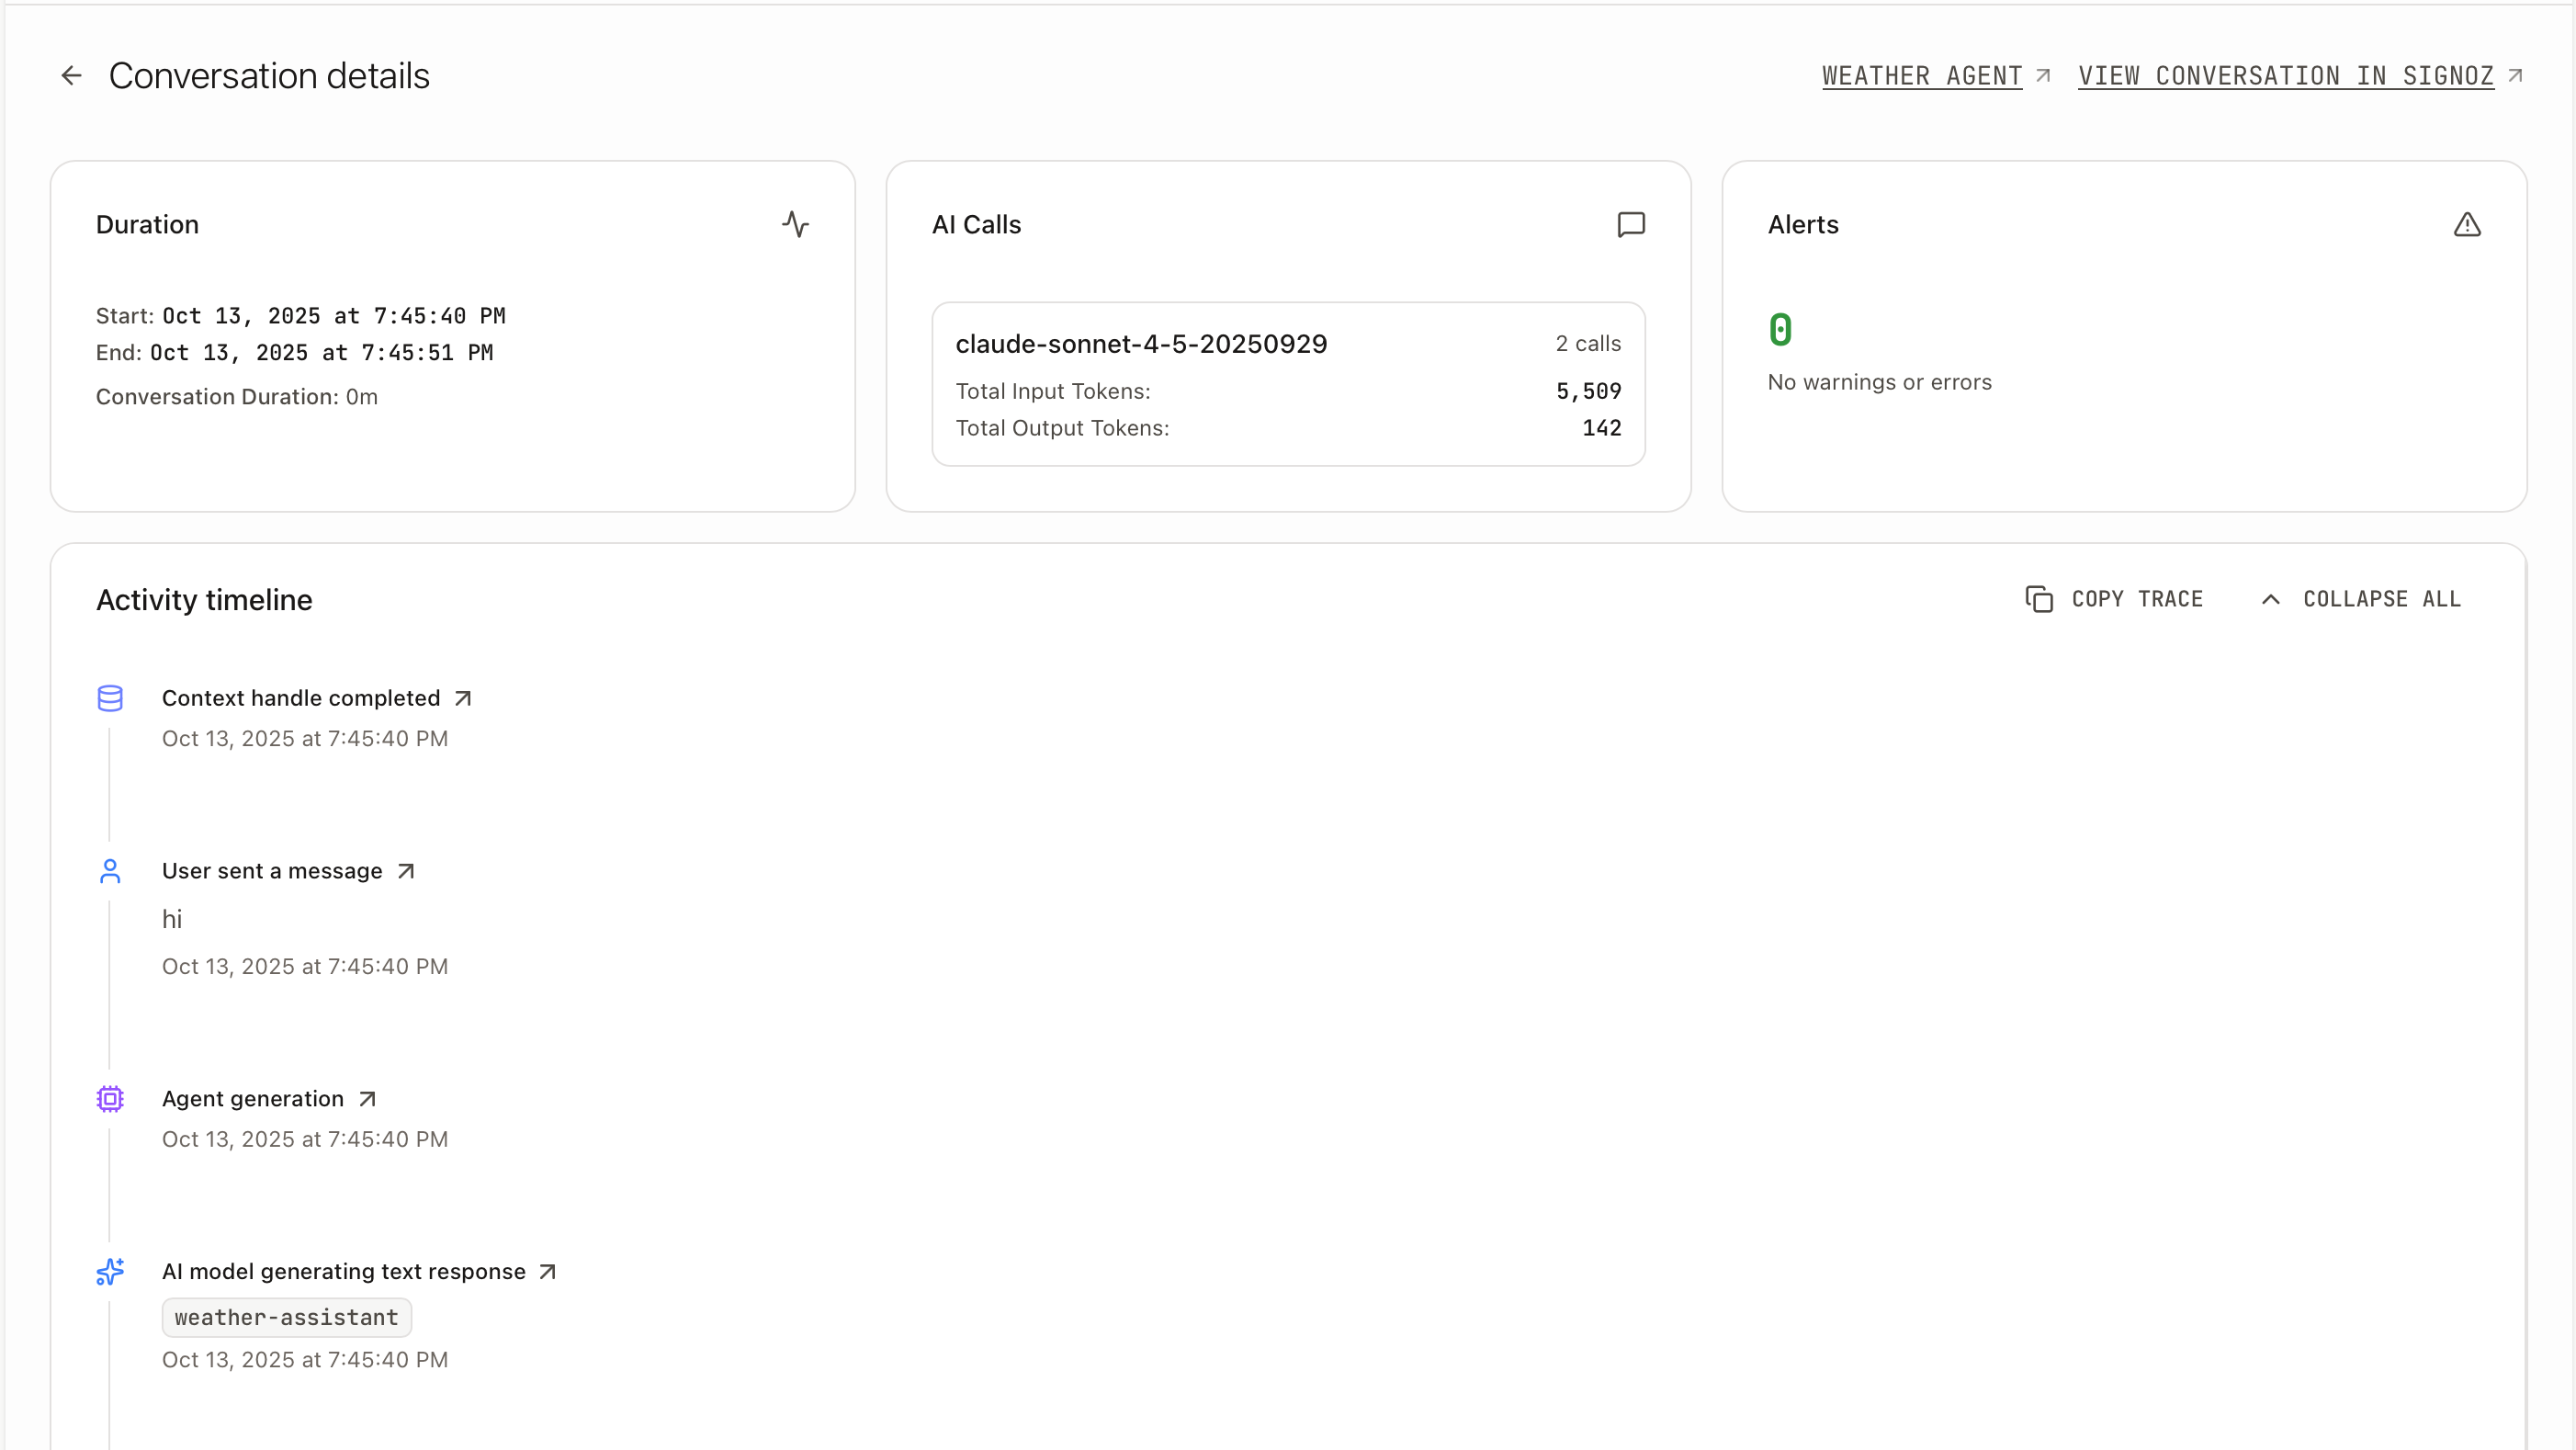Viewport: 2576px width, 1450px height.
Task: Select the chip icon next to Agent generation
Action: [x=110, y=1098]
